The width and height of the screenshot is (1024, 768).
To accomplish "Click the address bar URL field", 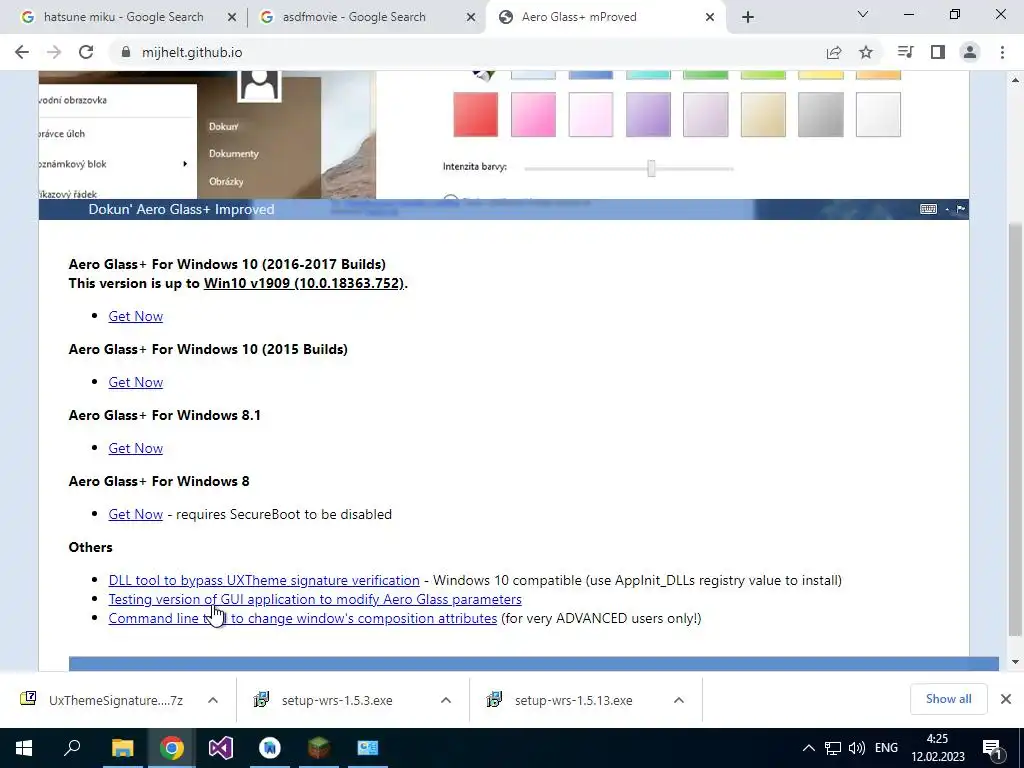I will pyautogui.click(x=457, y=52).
